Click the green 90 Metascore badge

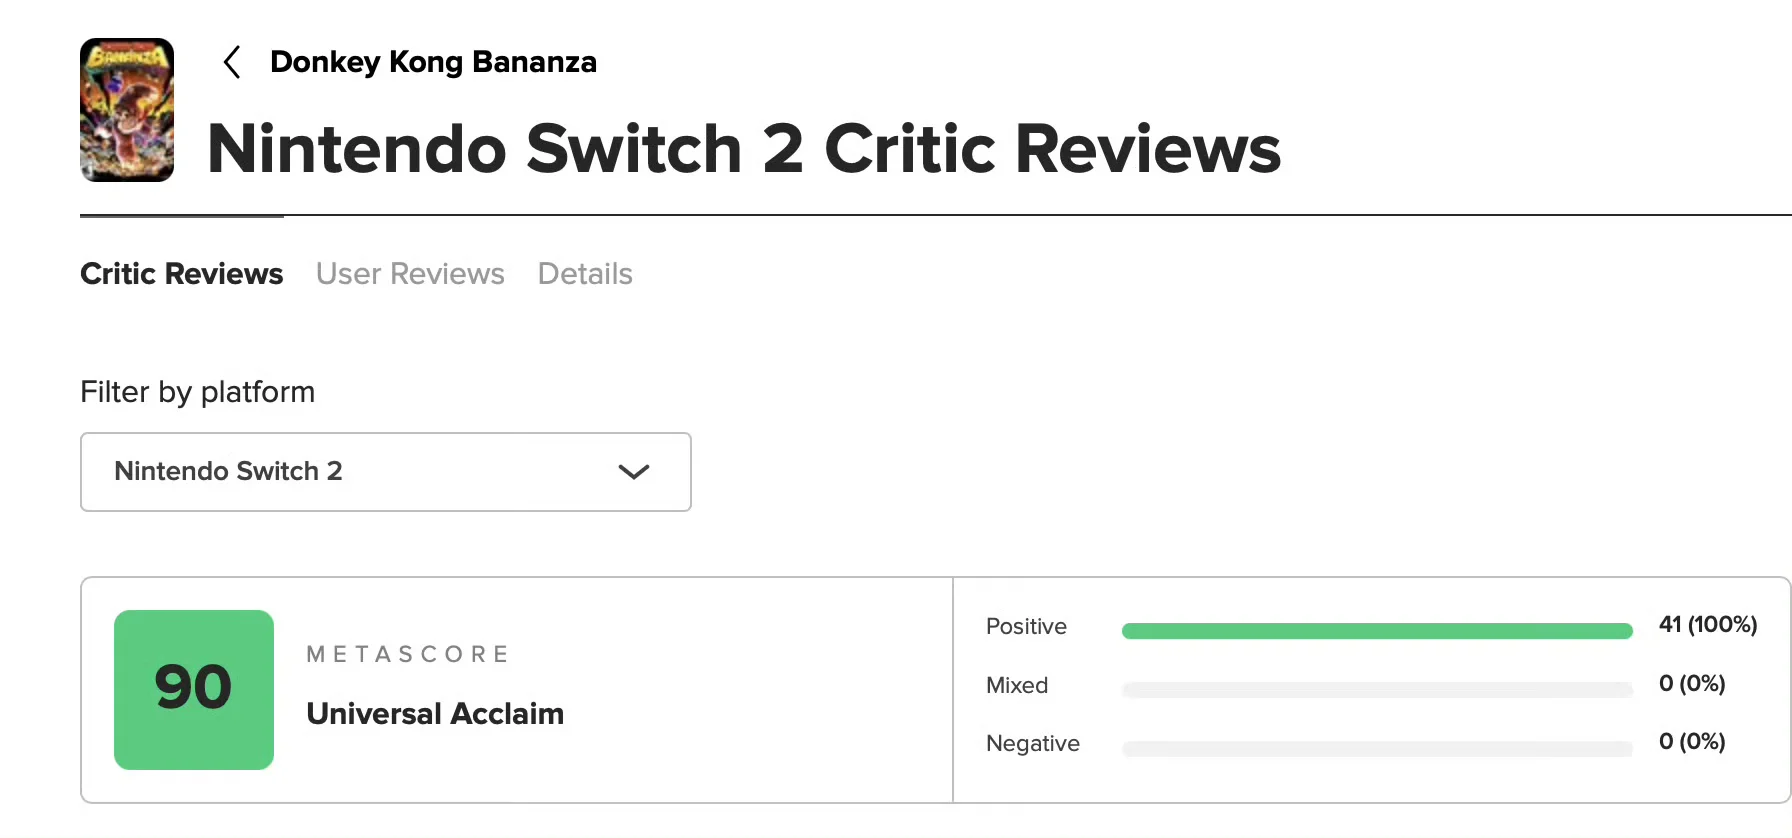(194, 690)
